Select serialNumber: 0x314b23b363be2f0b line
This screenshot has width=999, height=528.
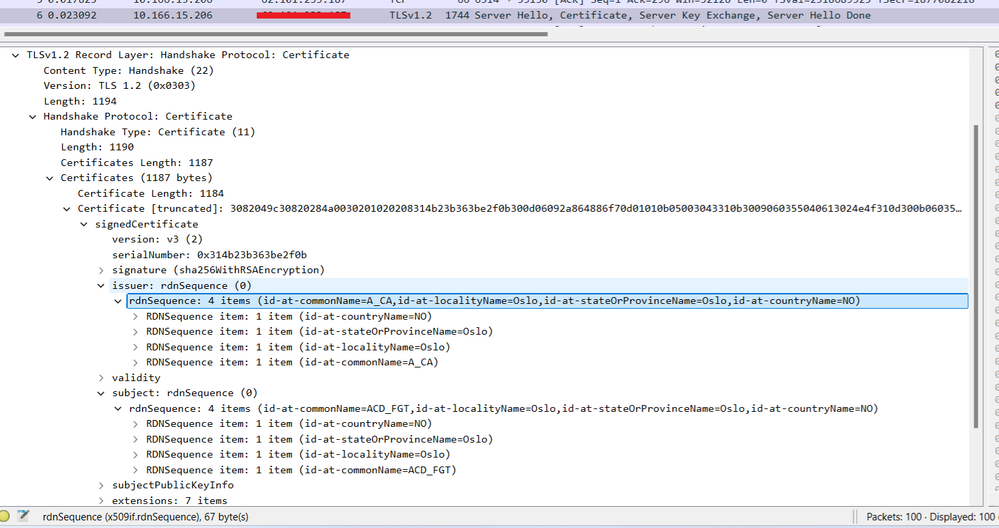click(x=210, y=255)
